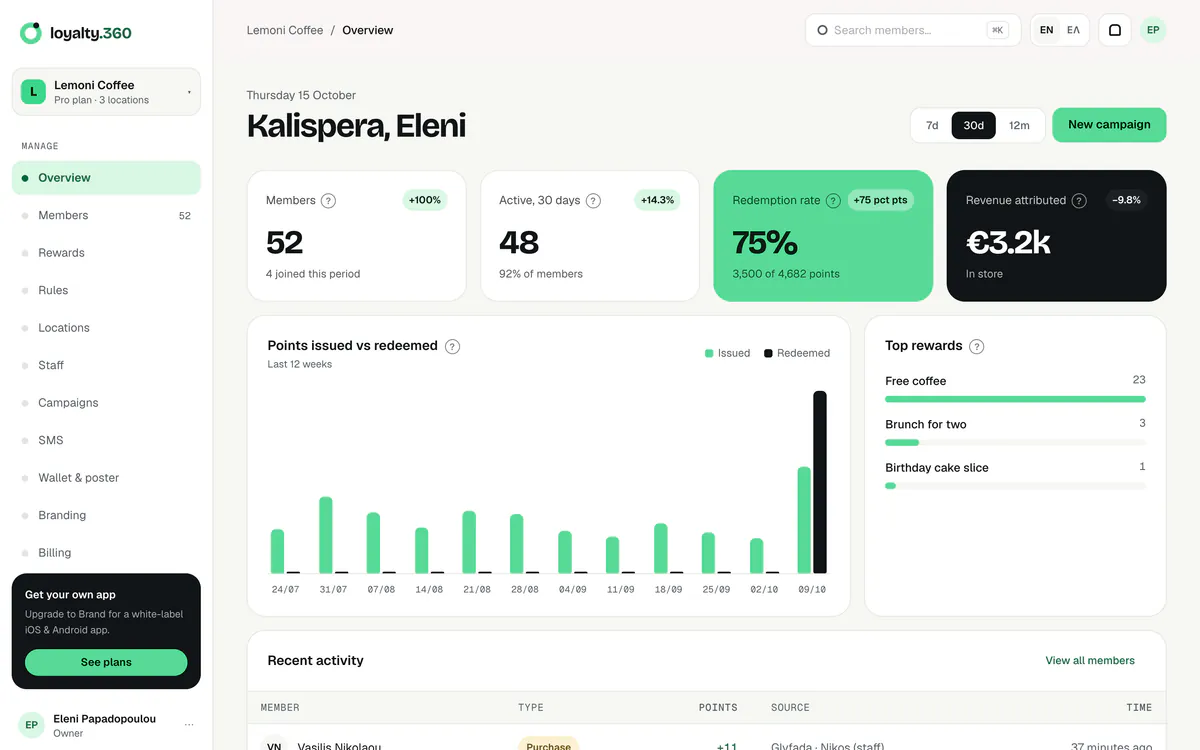
Task: Open the Locations sidebar item
Action: pos(106,328)
